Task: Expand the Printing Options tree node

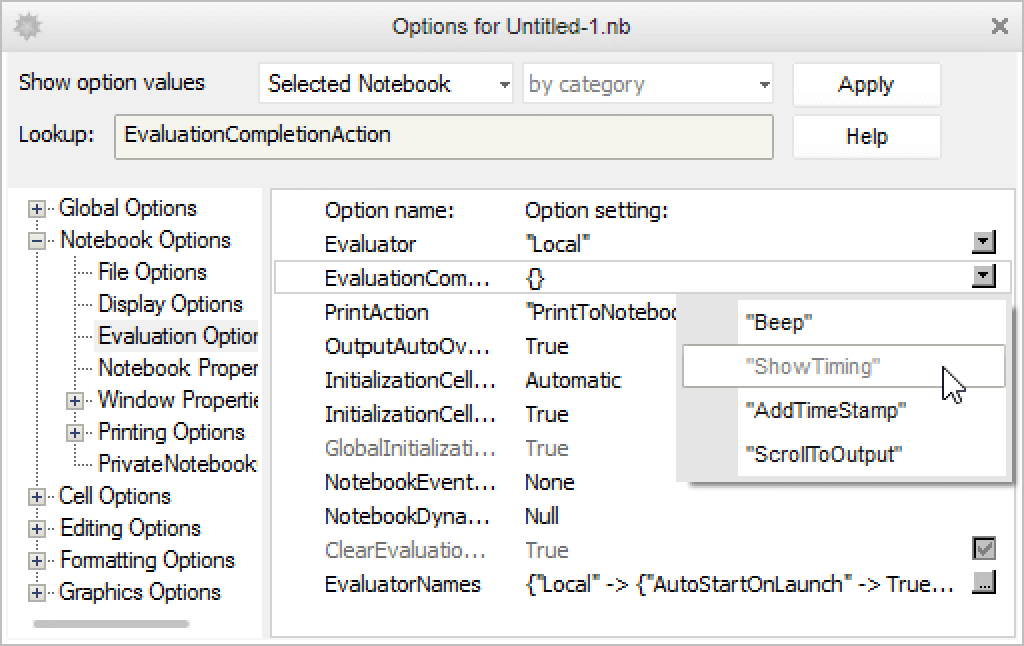Action: click(x=76, y=433)
